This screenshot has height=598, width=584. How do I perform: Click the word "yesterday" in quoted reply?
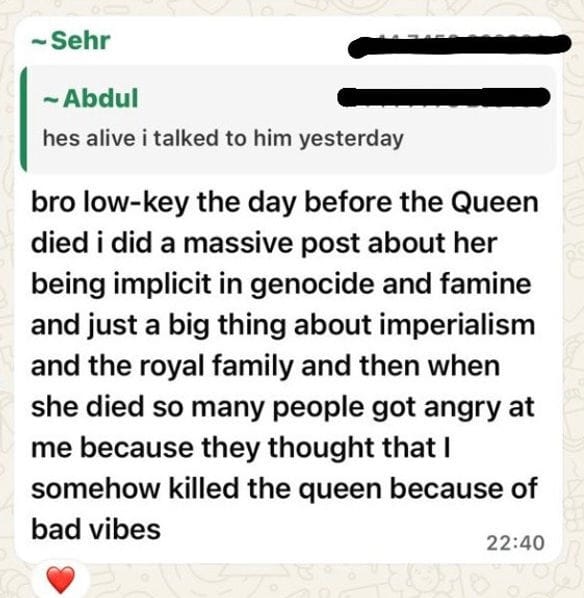tap(351, 139)
